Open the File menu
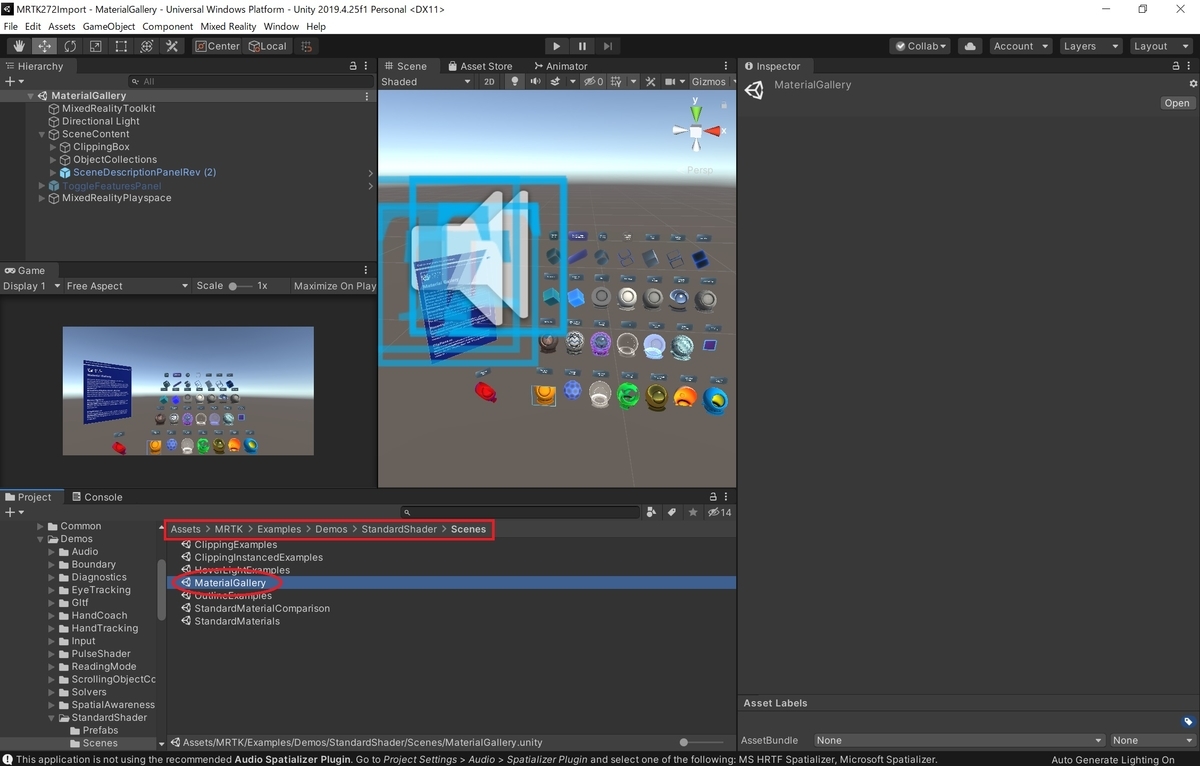 pyautogui.click(x=10, y=26)
